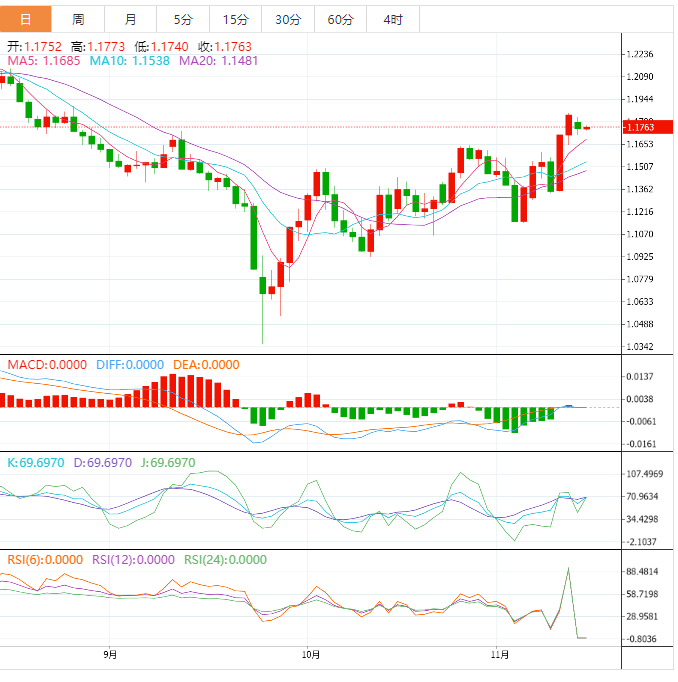Screen dimensions: 678x682
Task: Switch to the 月 monthly tab
Action: tap(130, 20)
